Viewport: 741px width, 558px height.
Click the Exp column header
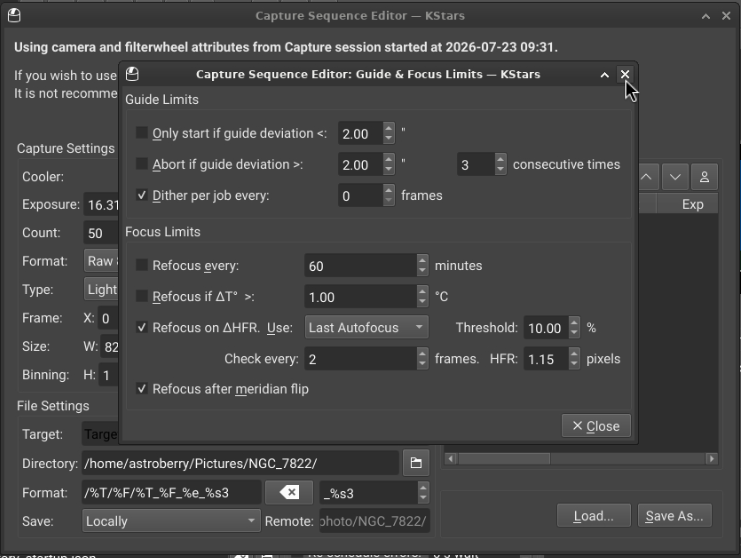[692, 204]
